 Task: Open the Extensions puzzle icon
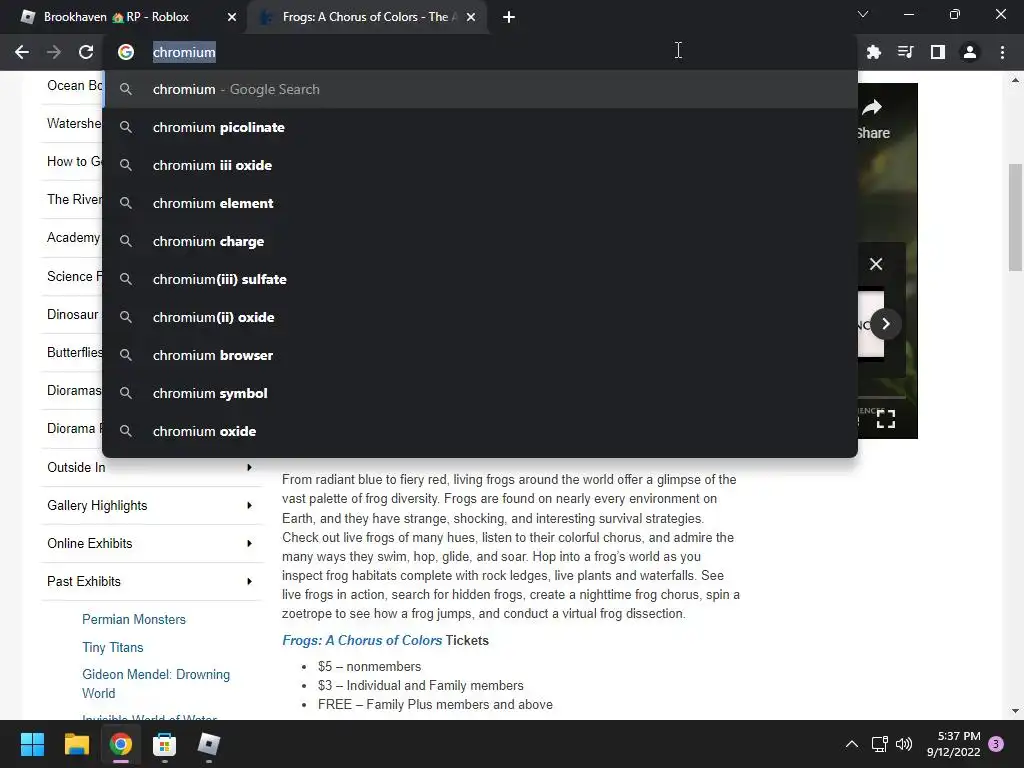point(873,52)
